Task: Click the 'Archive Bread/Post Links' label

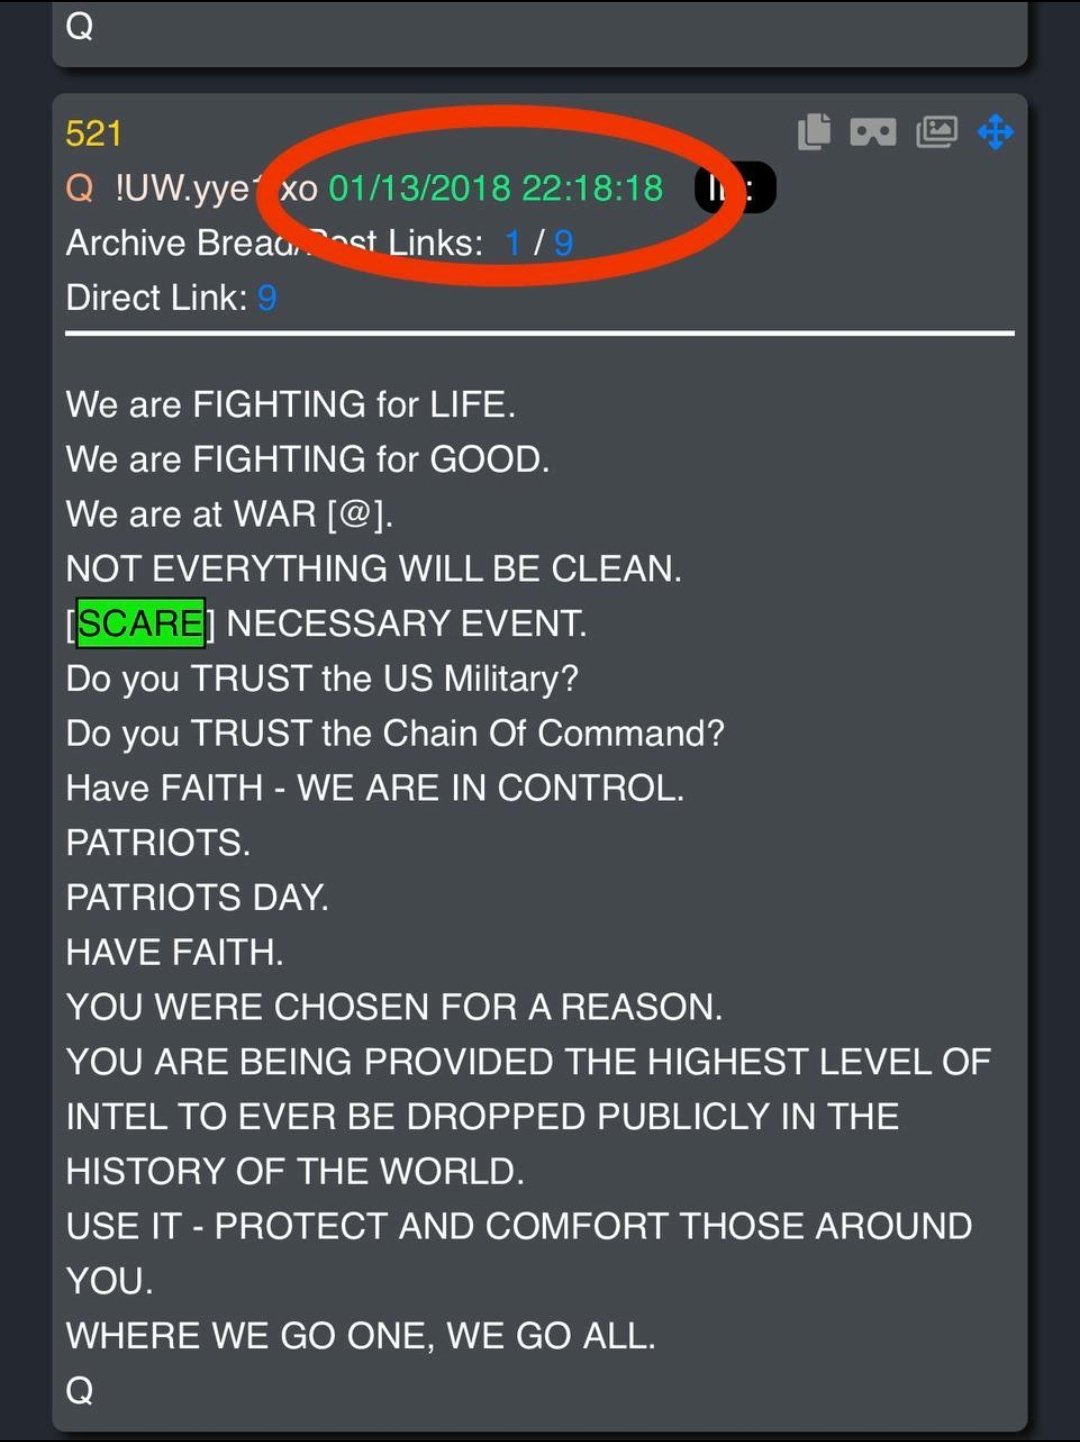Action: [x=275, y=243]
